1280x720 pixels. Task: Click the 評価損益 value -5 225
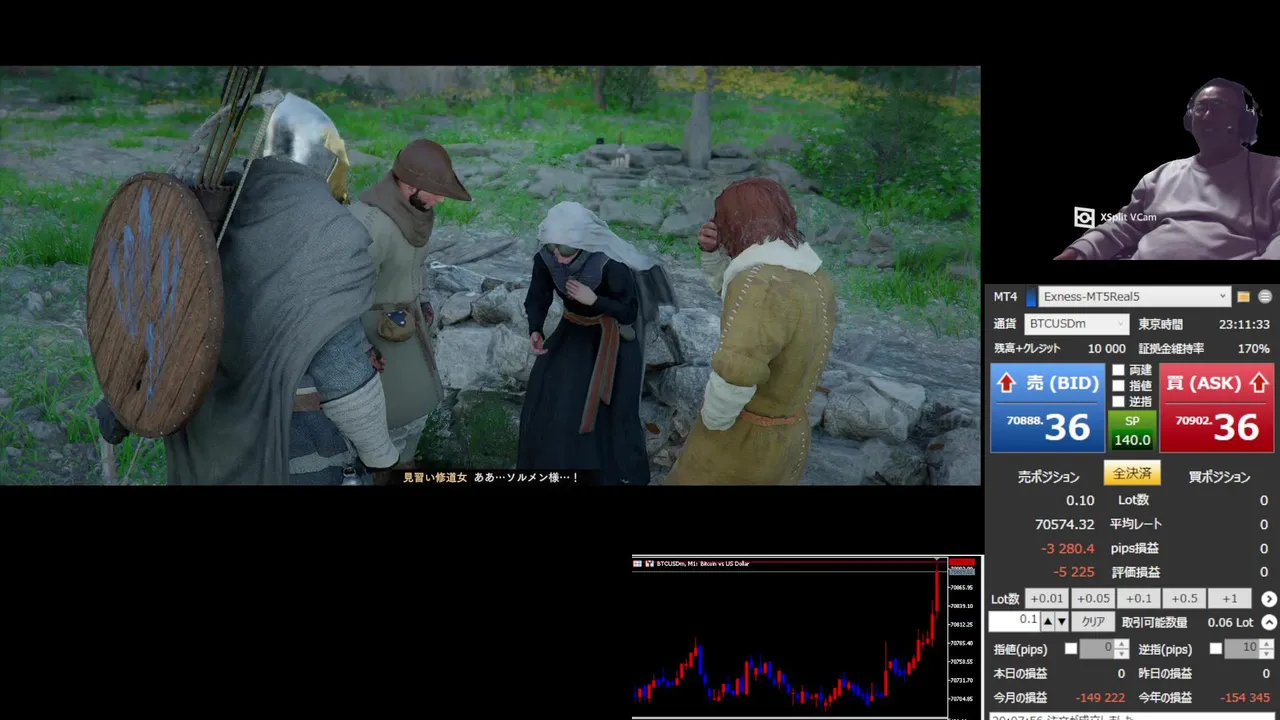coord(1073,572)
